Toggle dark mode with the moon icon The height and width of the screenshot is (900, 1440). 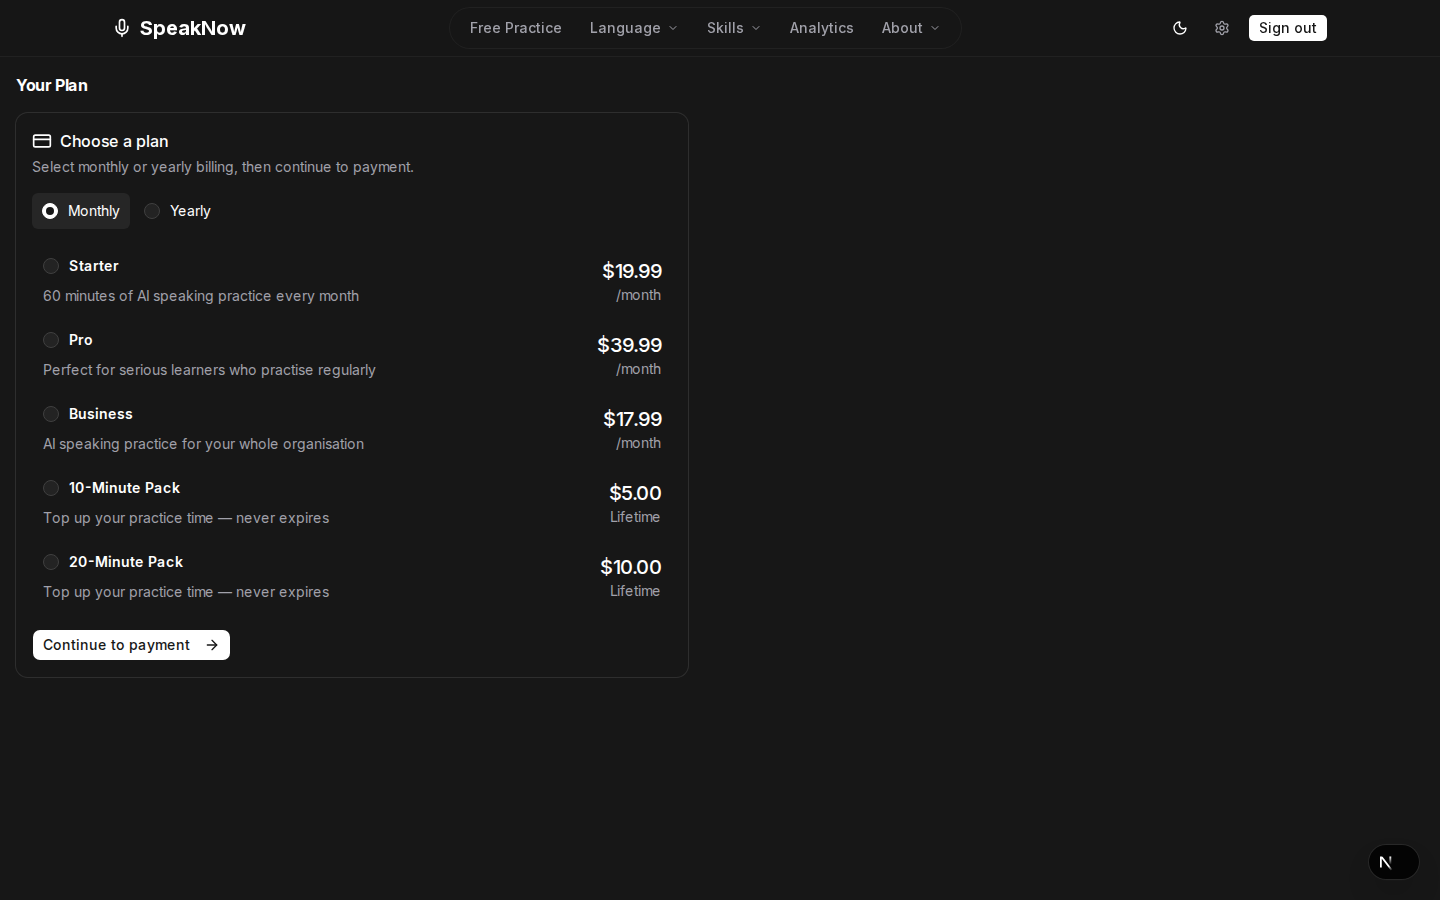click(1180, 28)
